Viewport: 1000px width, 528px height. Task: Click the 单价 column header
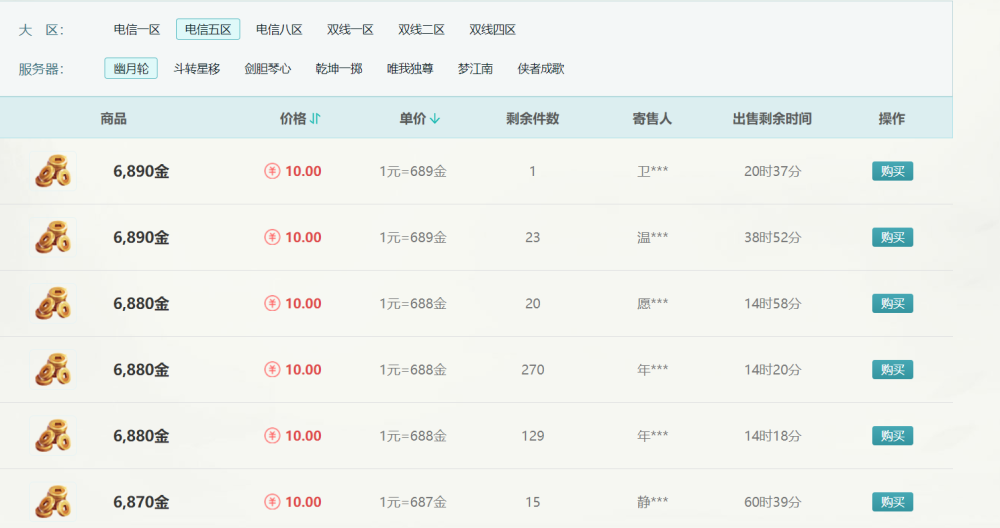[413, 119]
